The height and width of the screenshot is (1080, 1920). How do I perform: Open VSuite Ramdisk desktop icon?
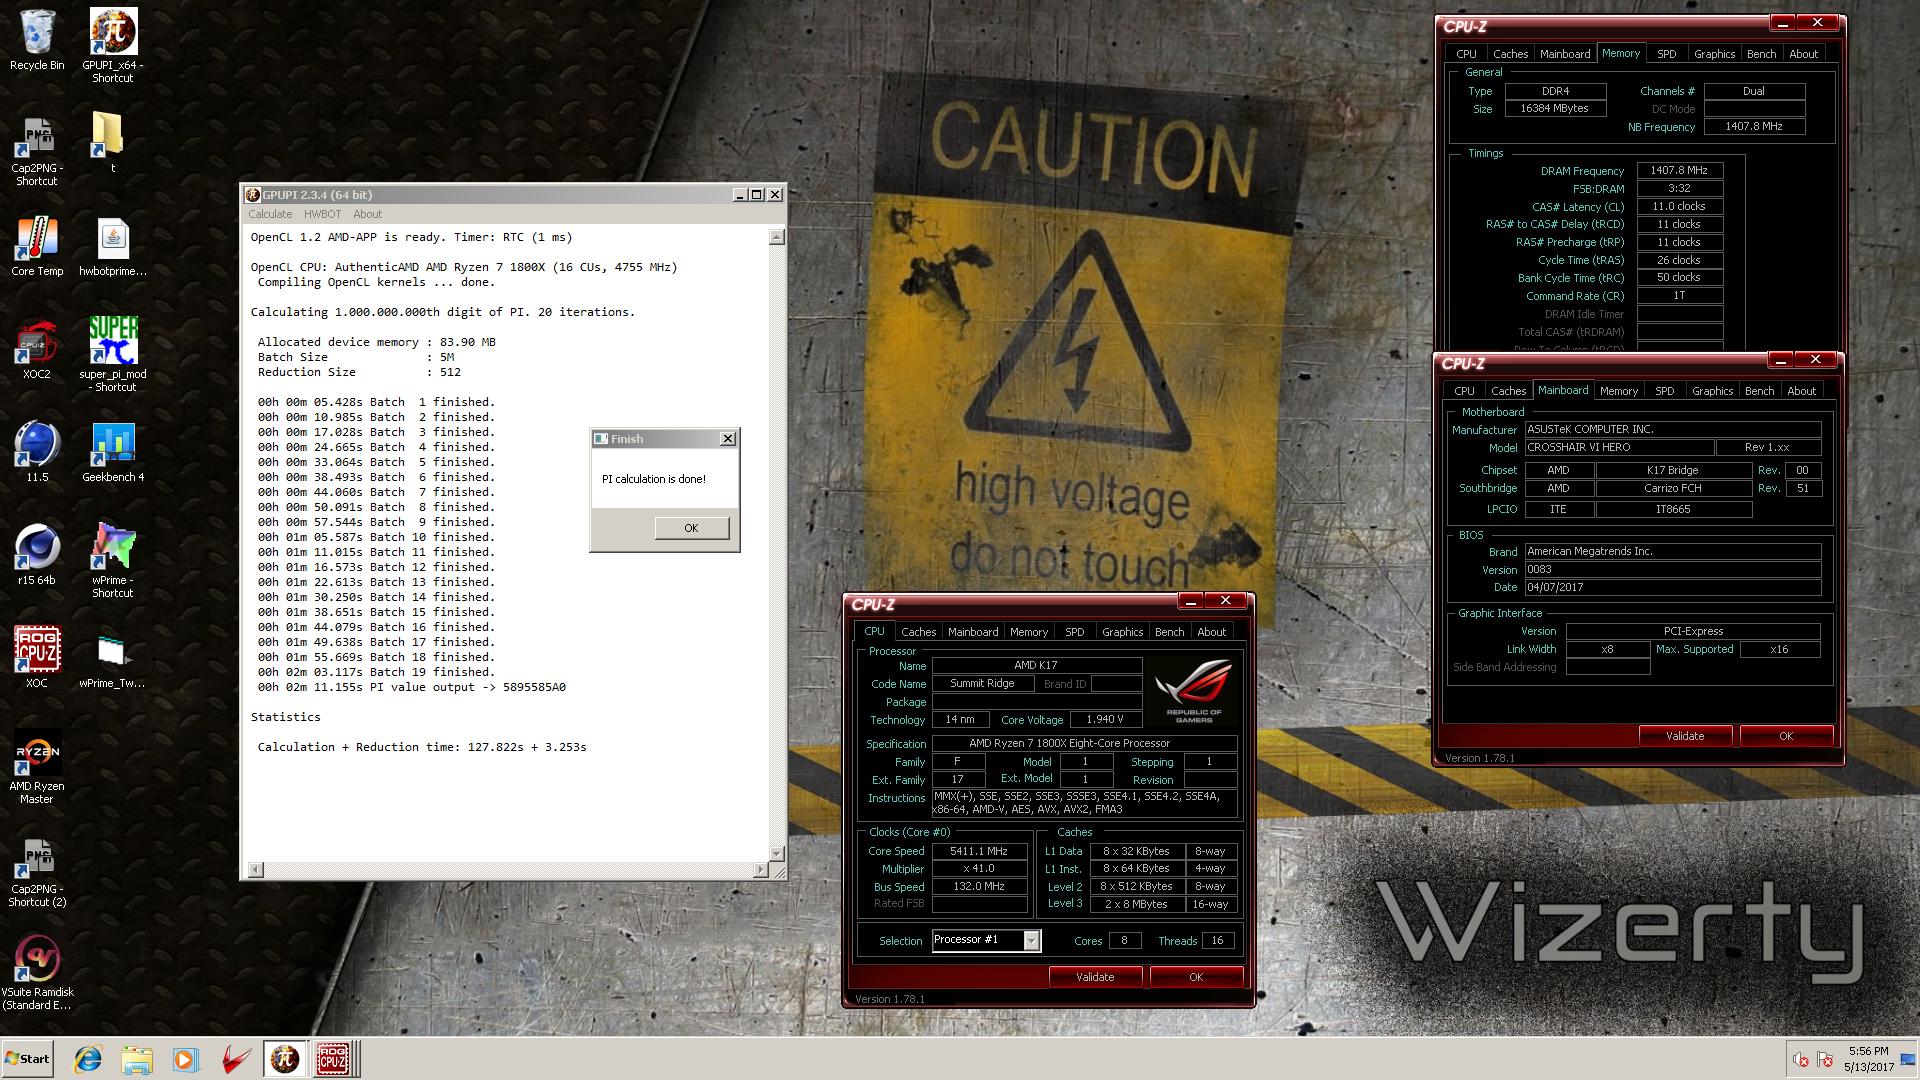click(x=37, y=973)
